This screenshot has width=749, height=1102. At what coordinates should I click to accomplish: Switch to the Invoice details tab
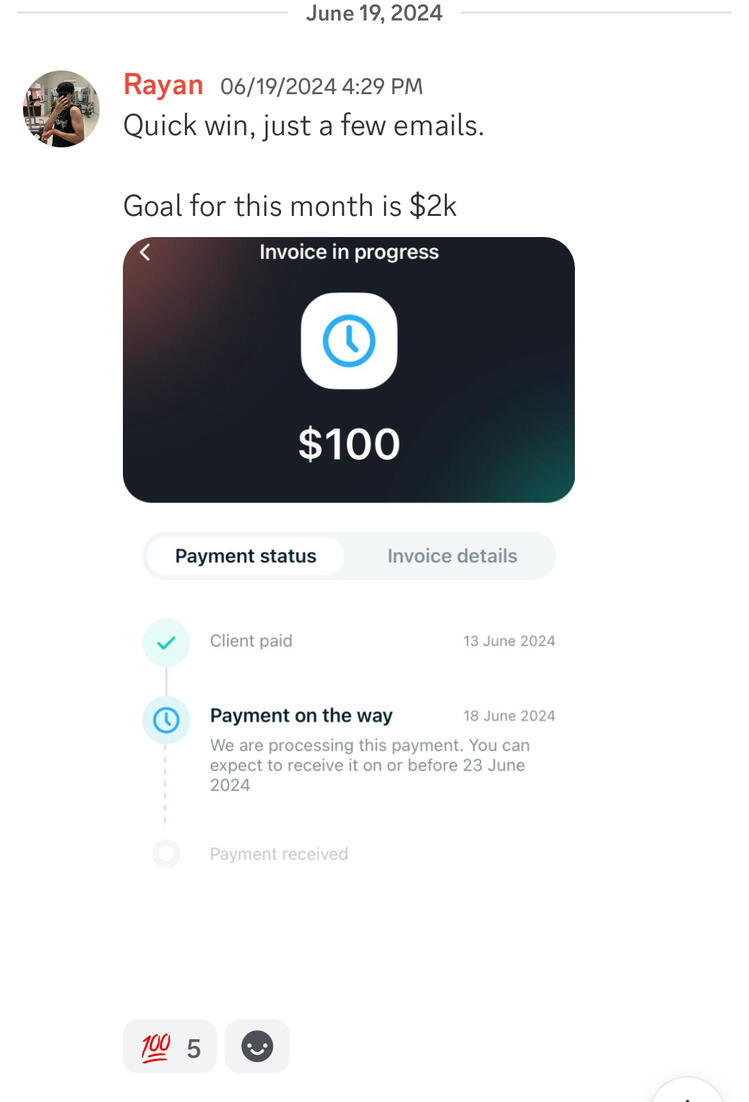coord(452,556)
